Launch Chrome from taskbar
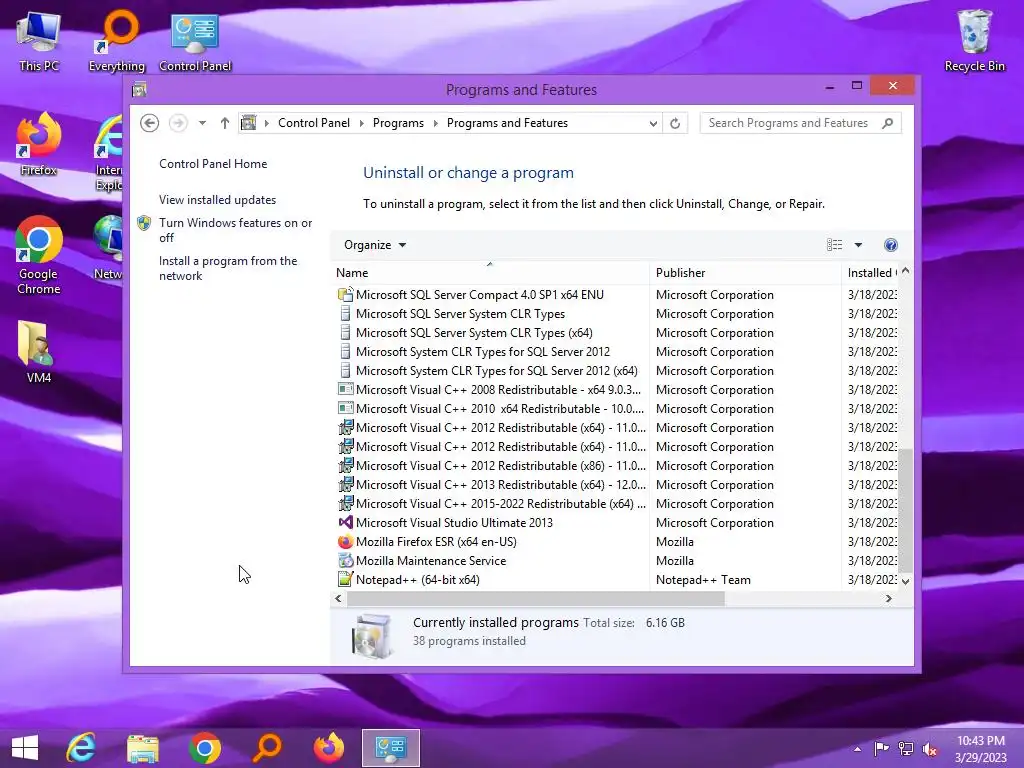This screenshot has height=768, width=1024. [x=204, y=748]
